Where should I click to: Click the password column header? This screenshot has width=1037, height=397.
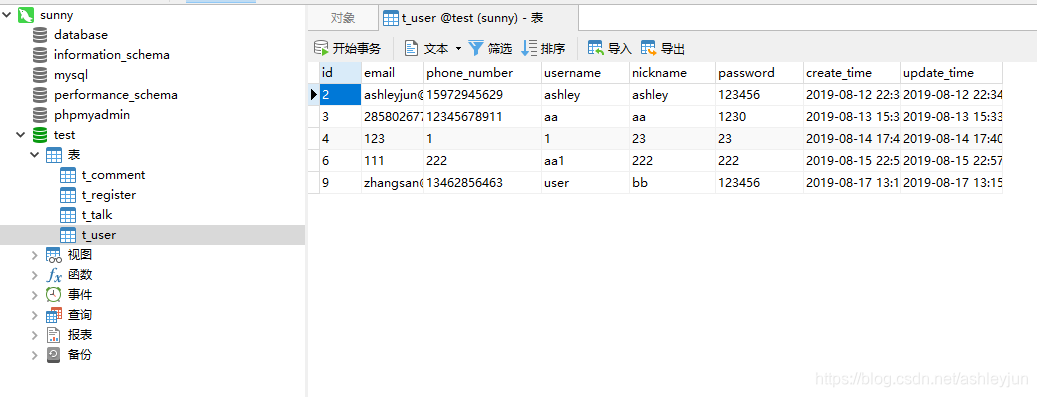point(759,73)
